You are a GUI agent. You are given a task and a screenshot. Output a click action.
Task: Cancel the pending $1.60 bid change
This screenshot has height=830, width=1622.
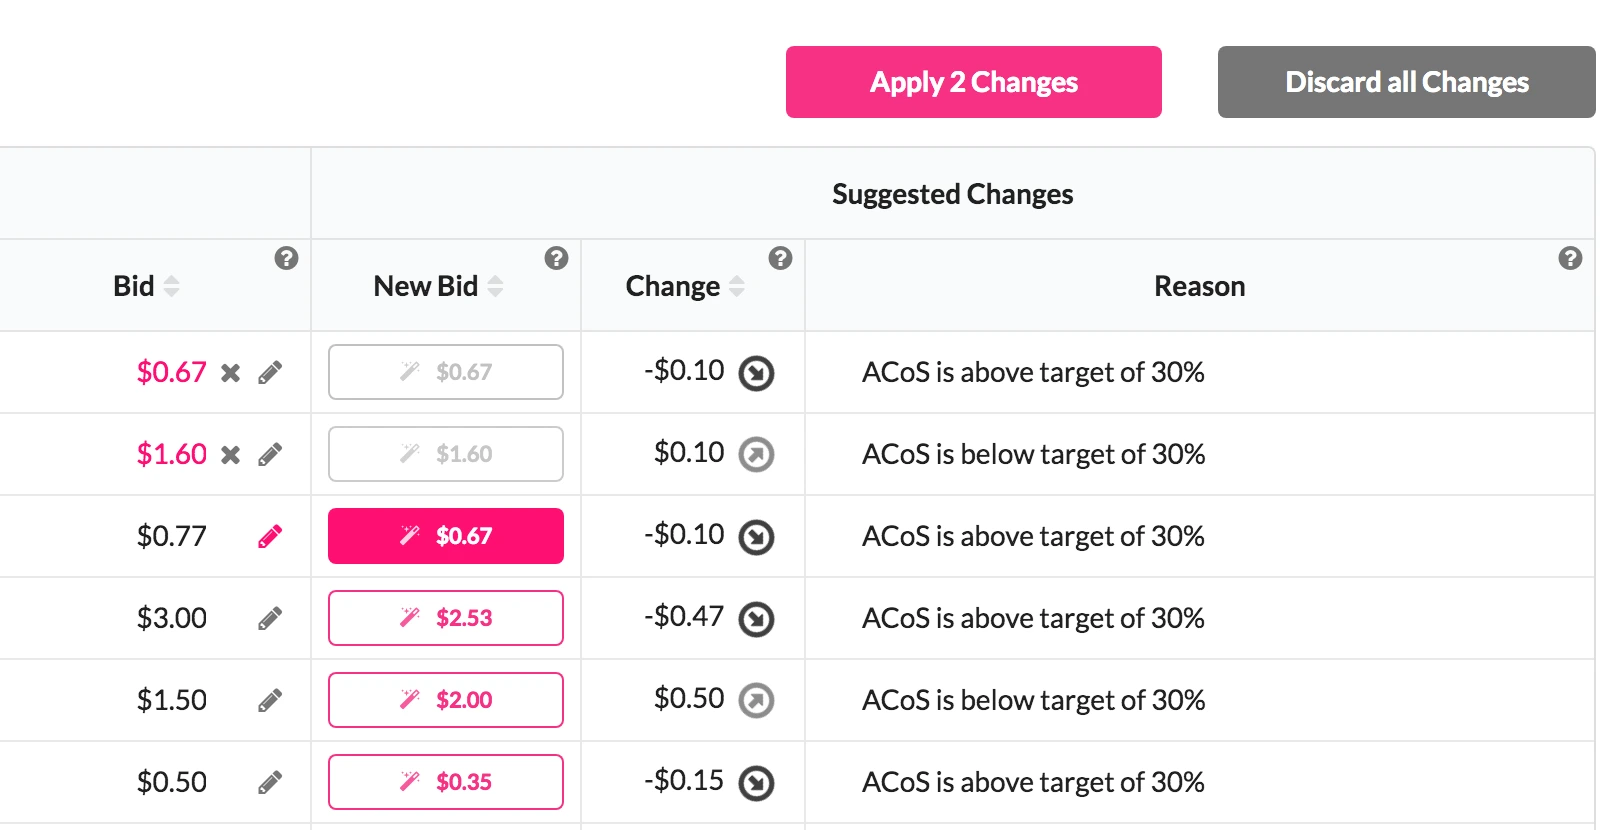click(231, 455)
